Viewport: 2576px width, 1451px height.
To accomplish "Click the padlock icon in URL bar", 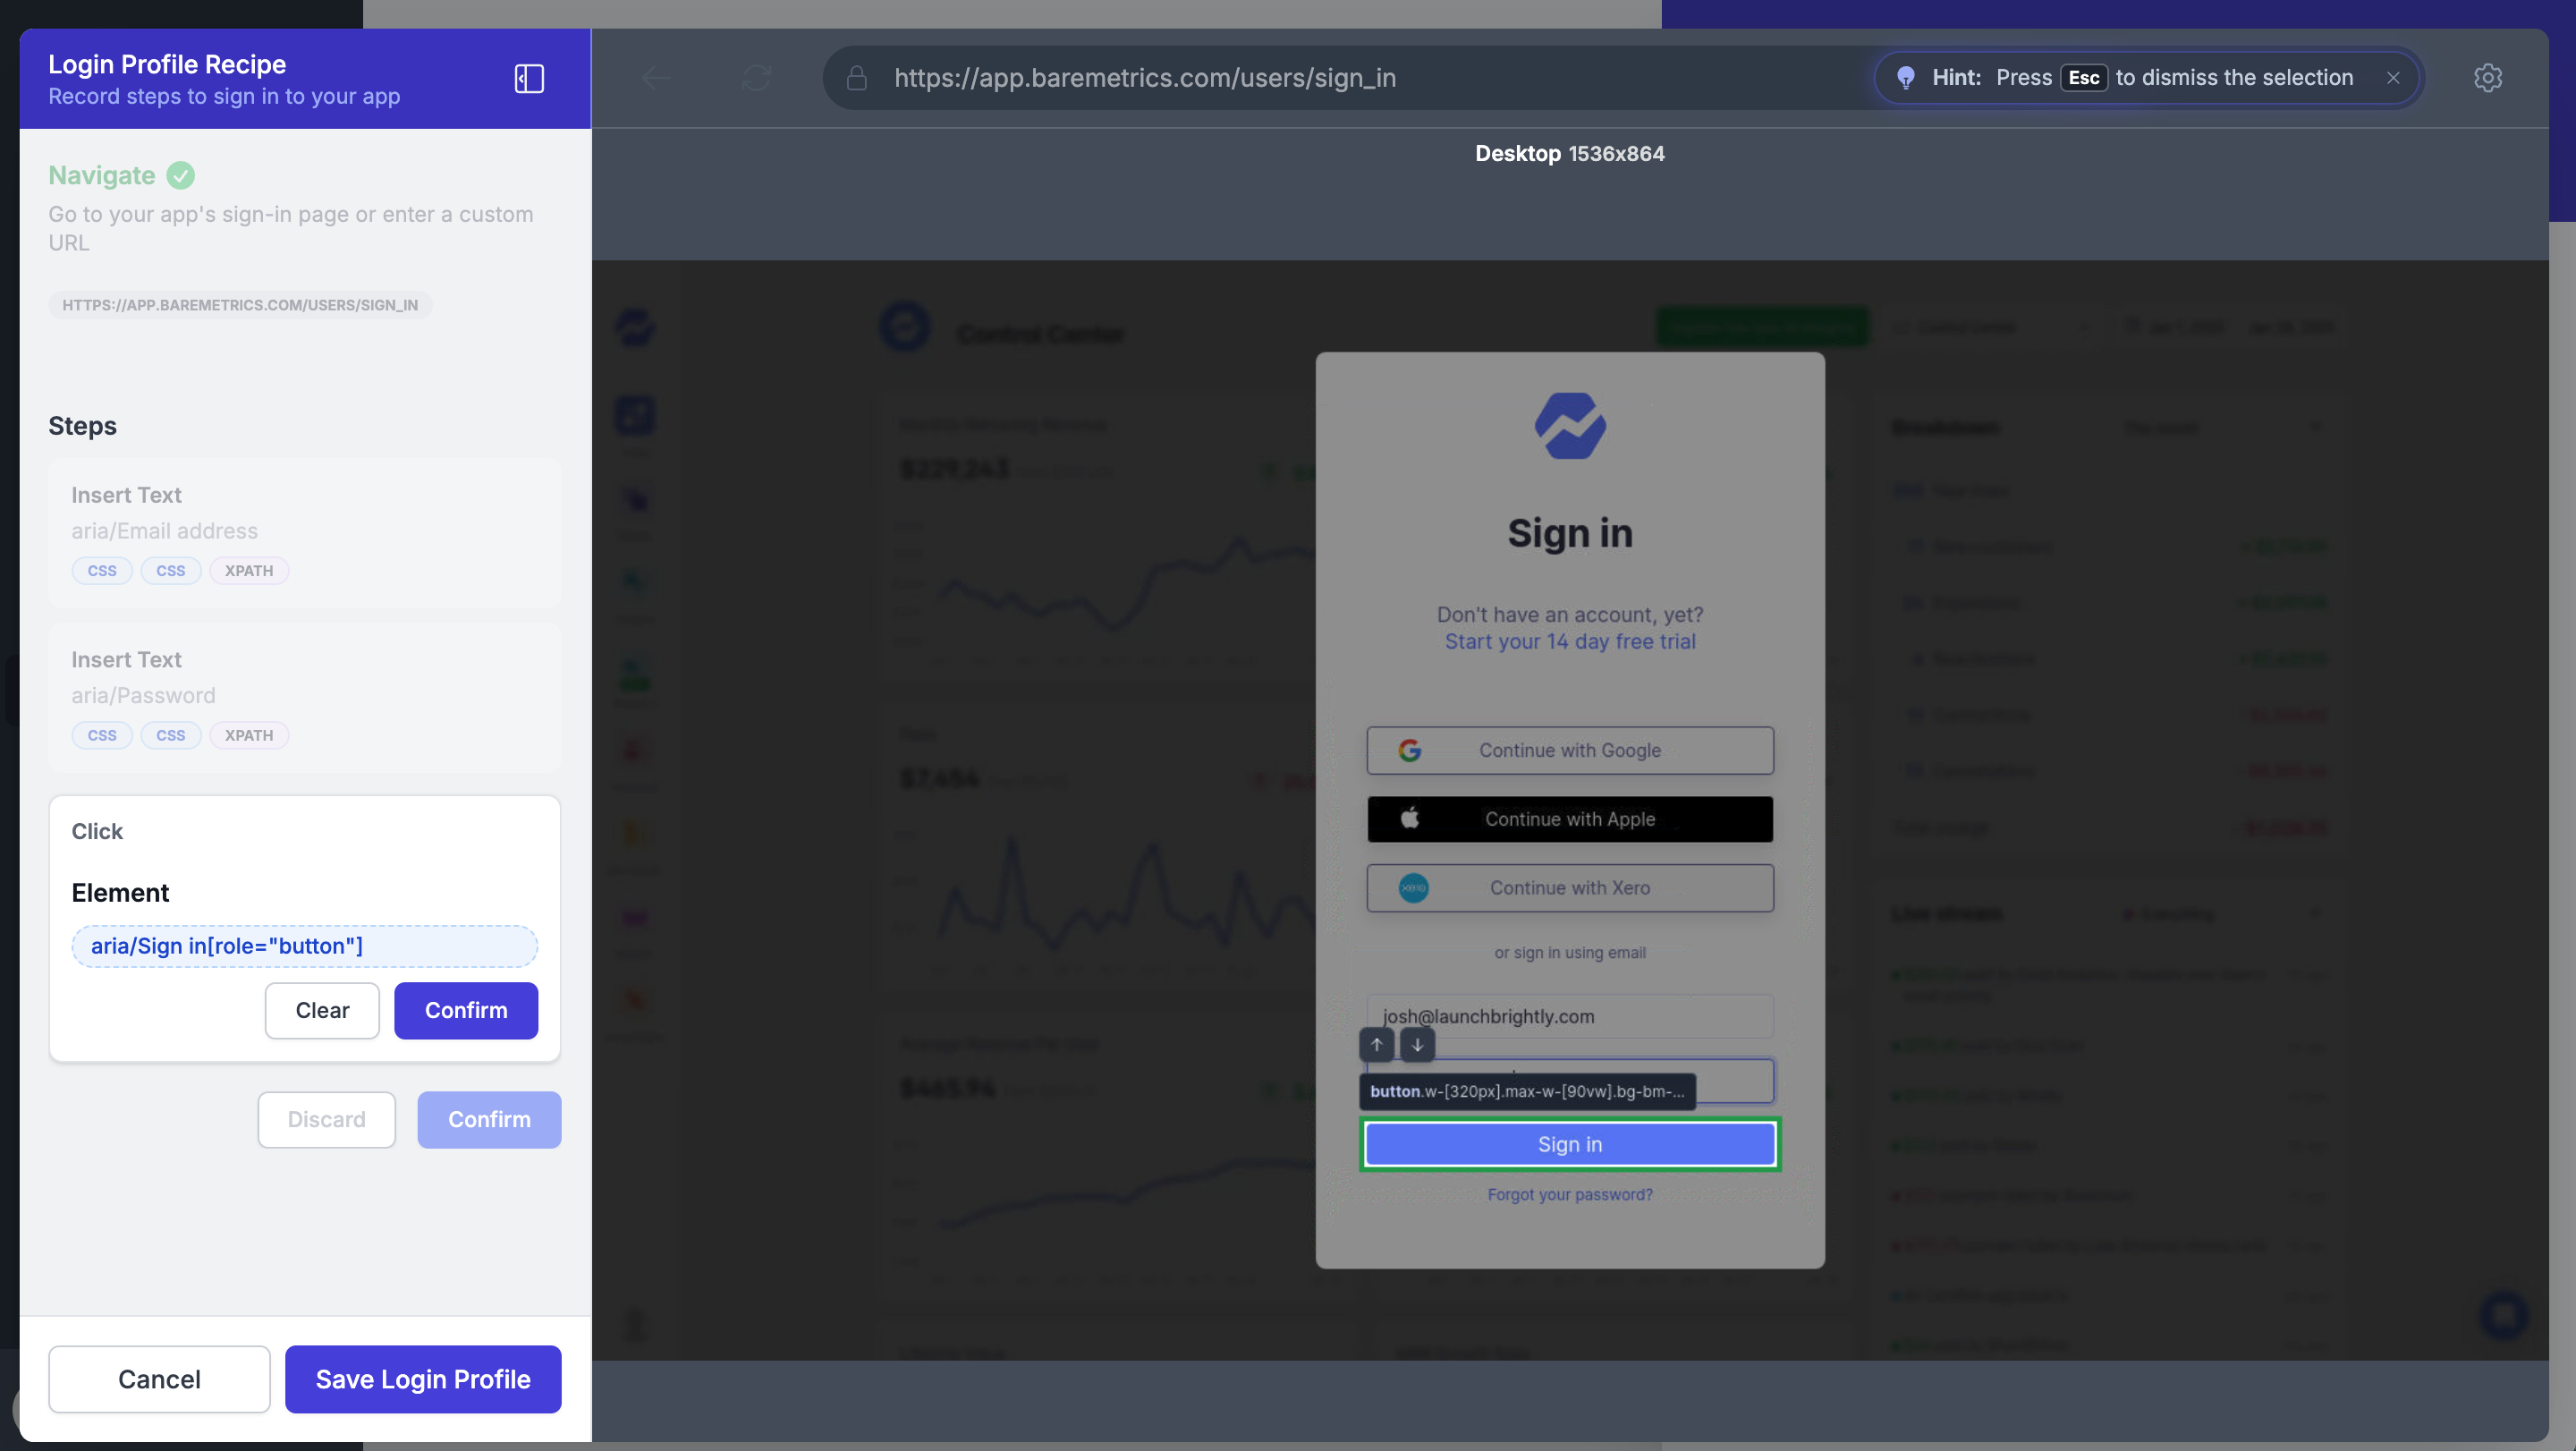I will 857,78.
